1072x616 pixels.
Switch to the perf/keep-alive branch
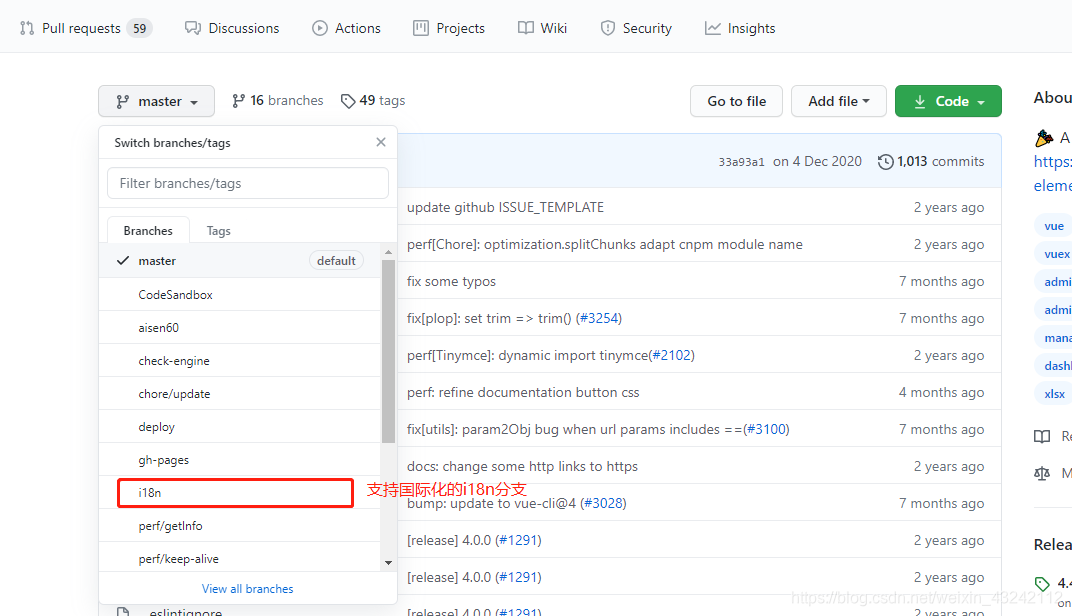239,559
